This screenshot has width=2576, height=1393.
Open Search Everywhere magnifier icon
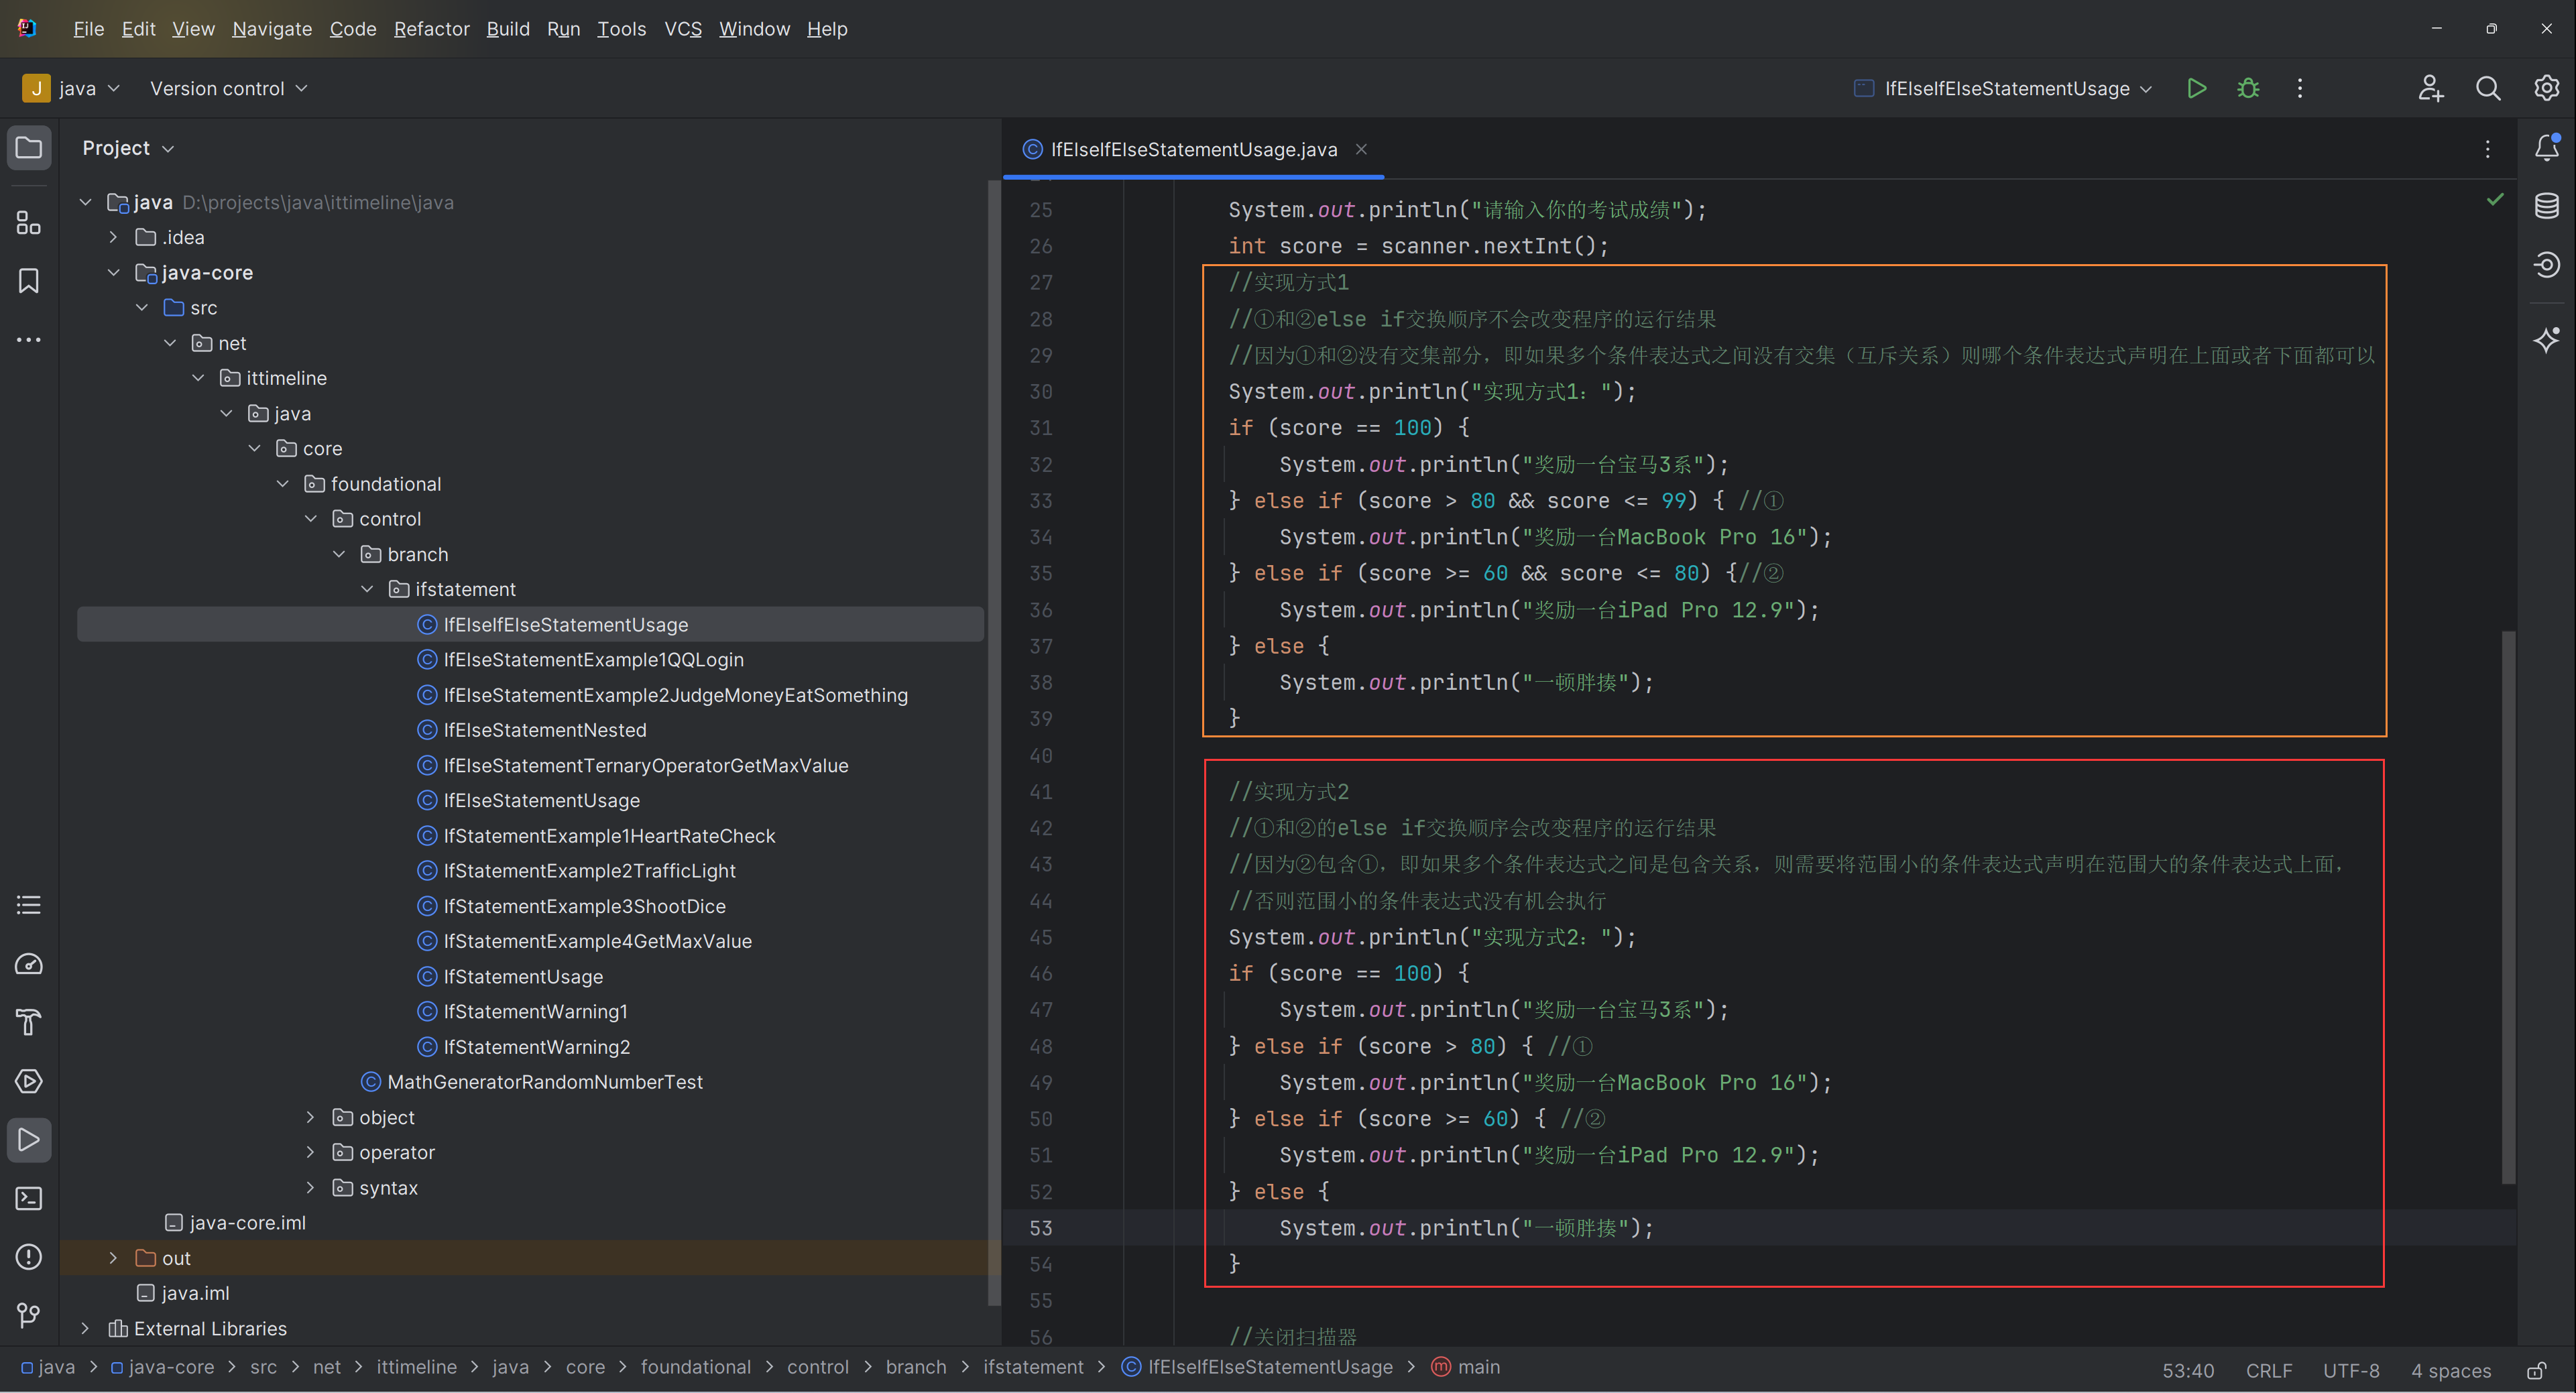[2488, 88]
